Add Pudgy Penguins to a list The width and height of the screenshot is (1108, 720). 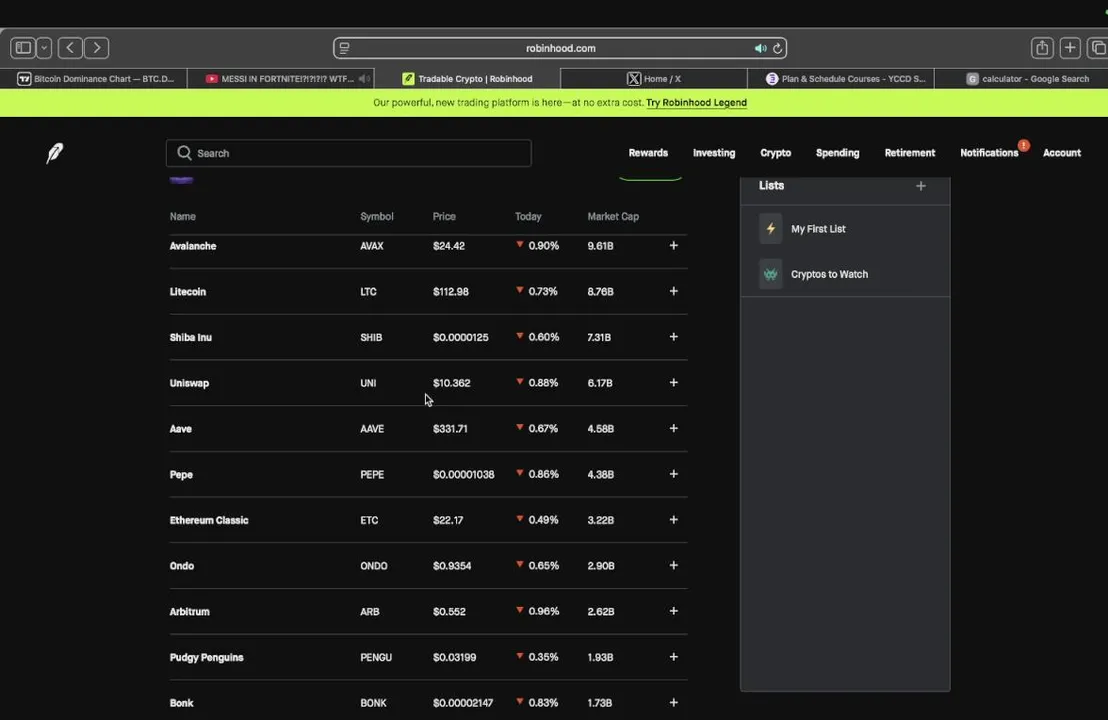pyautogui.click(x=673, y=656)
